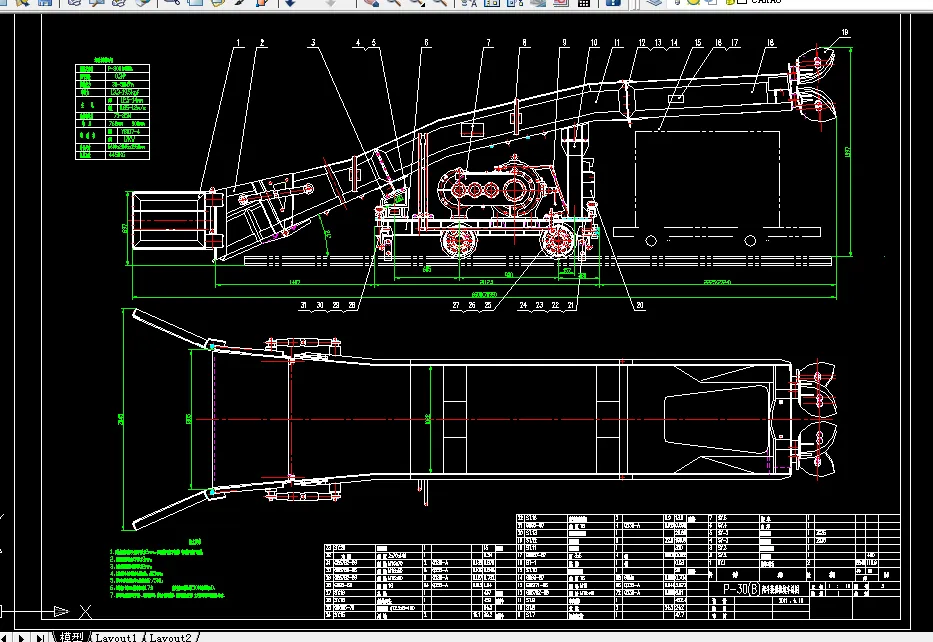
Task: Select the green technical specification table
Action: click(x=112, y=111)
